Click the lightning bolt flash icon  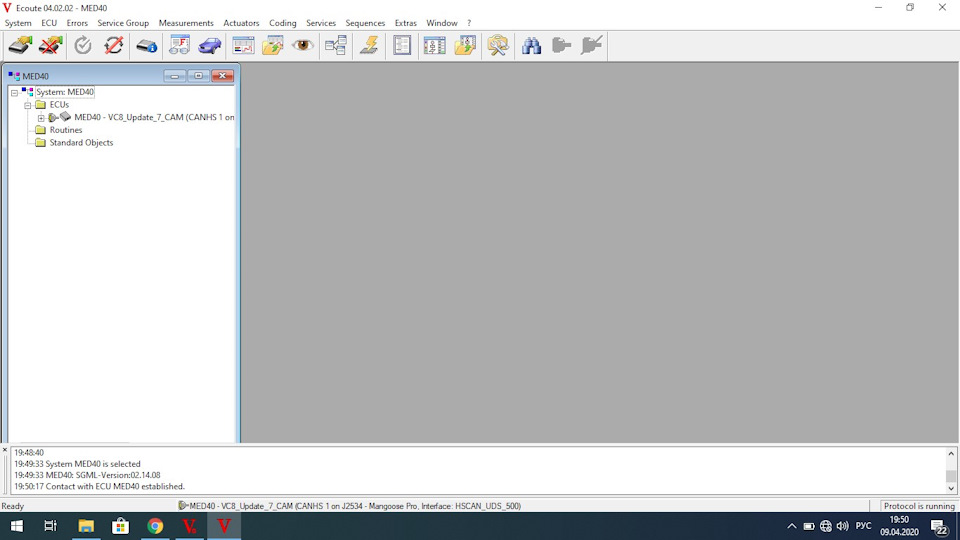(369, 45)
